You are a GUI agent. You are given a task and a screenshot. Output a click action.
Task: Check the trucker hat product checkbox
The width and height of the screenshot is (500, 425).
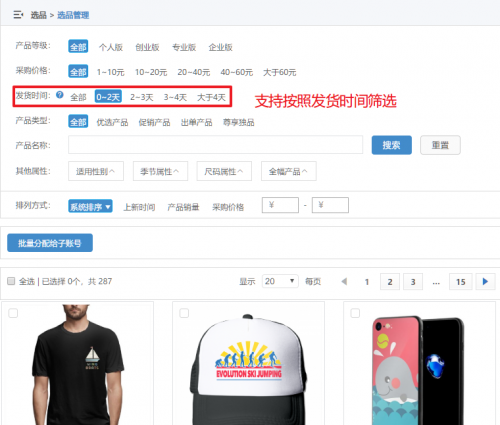[x=184, y=313]
